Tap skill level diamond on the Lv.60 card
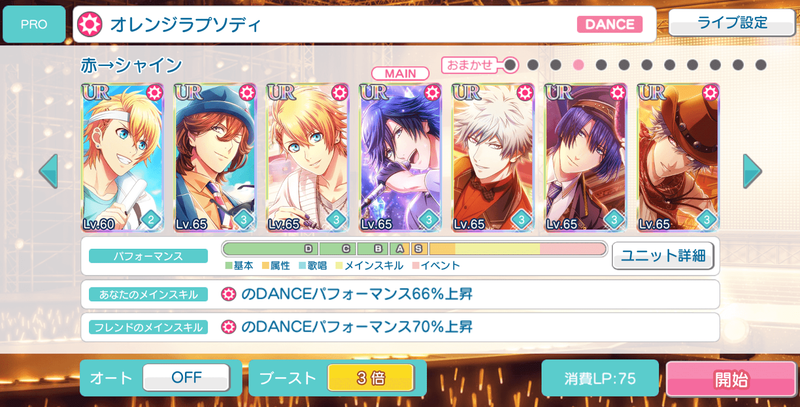The image size is (800, 407). 151,220
